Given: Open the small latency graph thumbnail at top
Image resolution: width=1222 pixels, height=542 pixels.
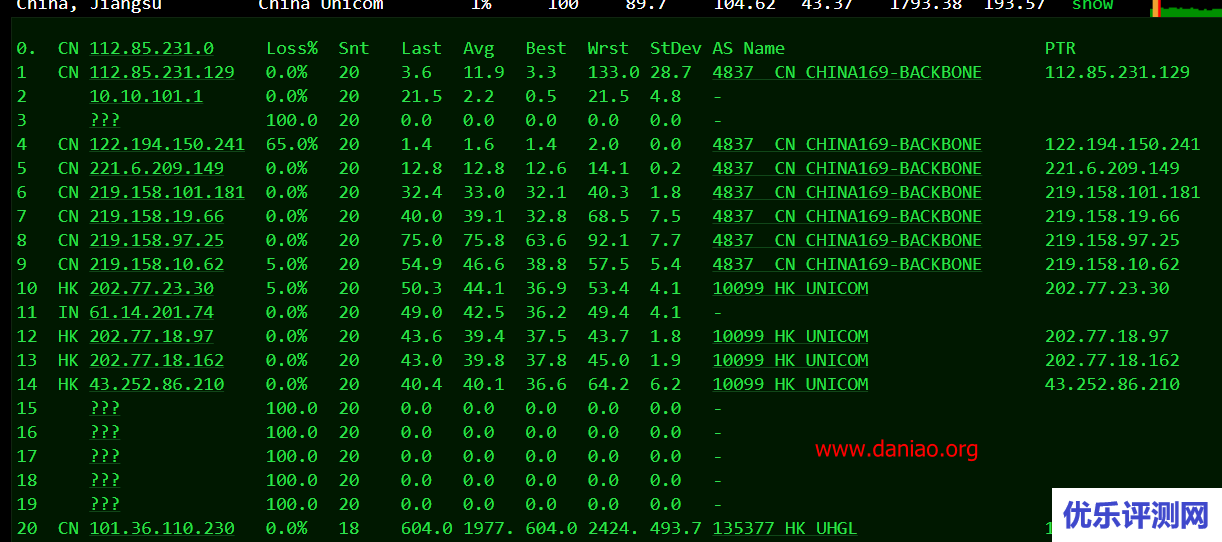Looking at the screenshot, I should pyautogui.click(x=1184, y=8).
